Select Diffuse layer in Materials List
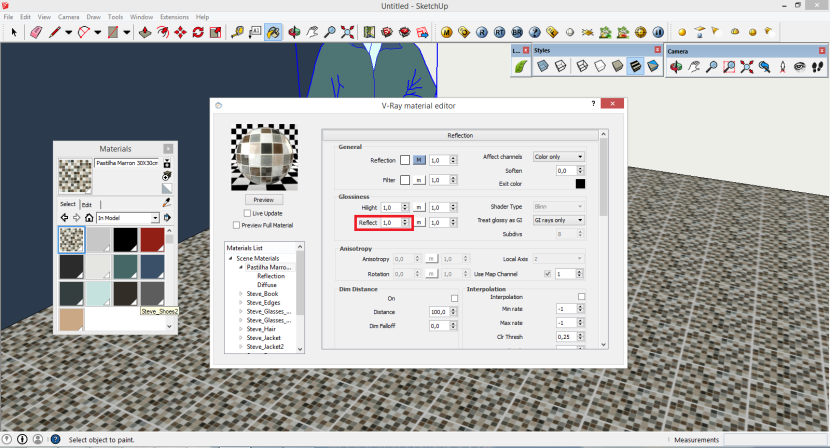This screenshot has height=448, width=830. (267, 284)
